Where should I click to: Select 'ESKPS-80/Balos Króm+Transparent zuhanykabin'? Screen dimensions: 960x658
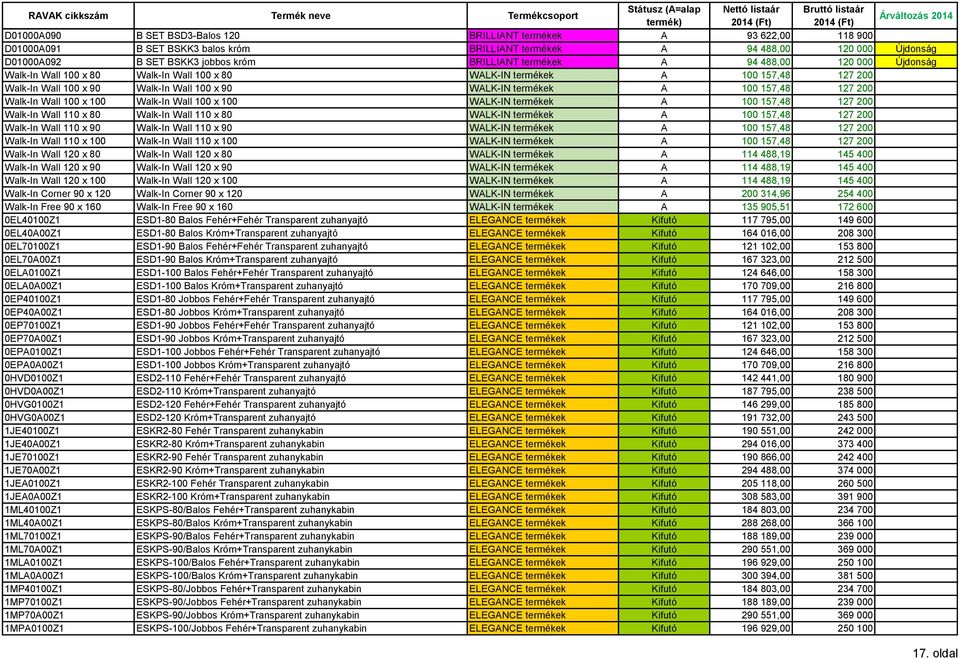click(244, 523)
